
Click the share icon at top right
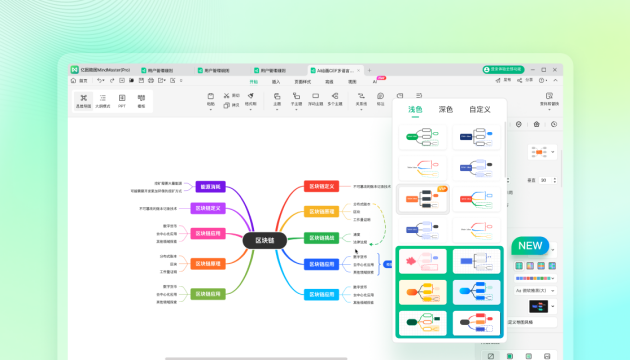click(520, 80)
